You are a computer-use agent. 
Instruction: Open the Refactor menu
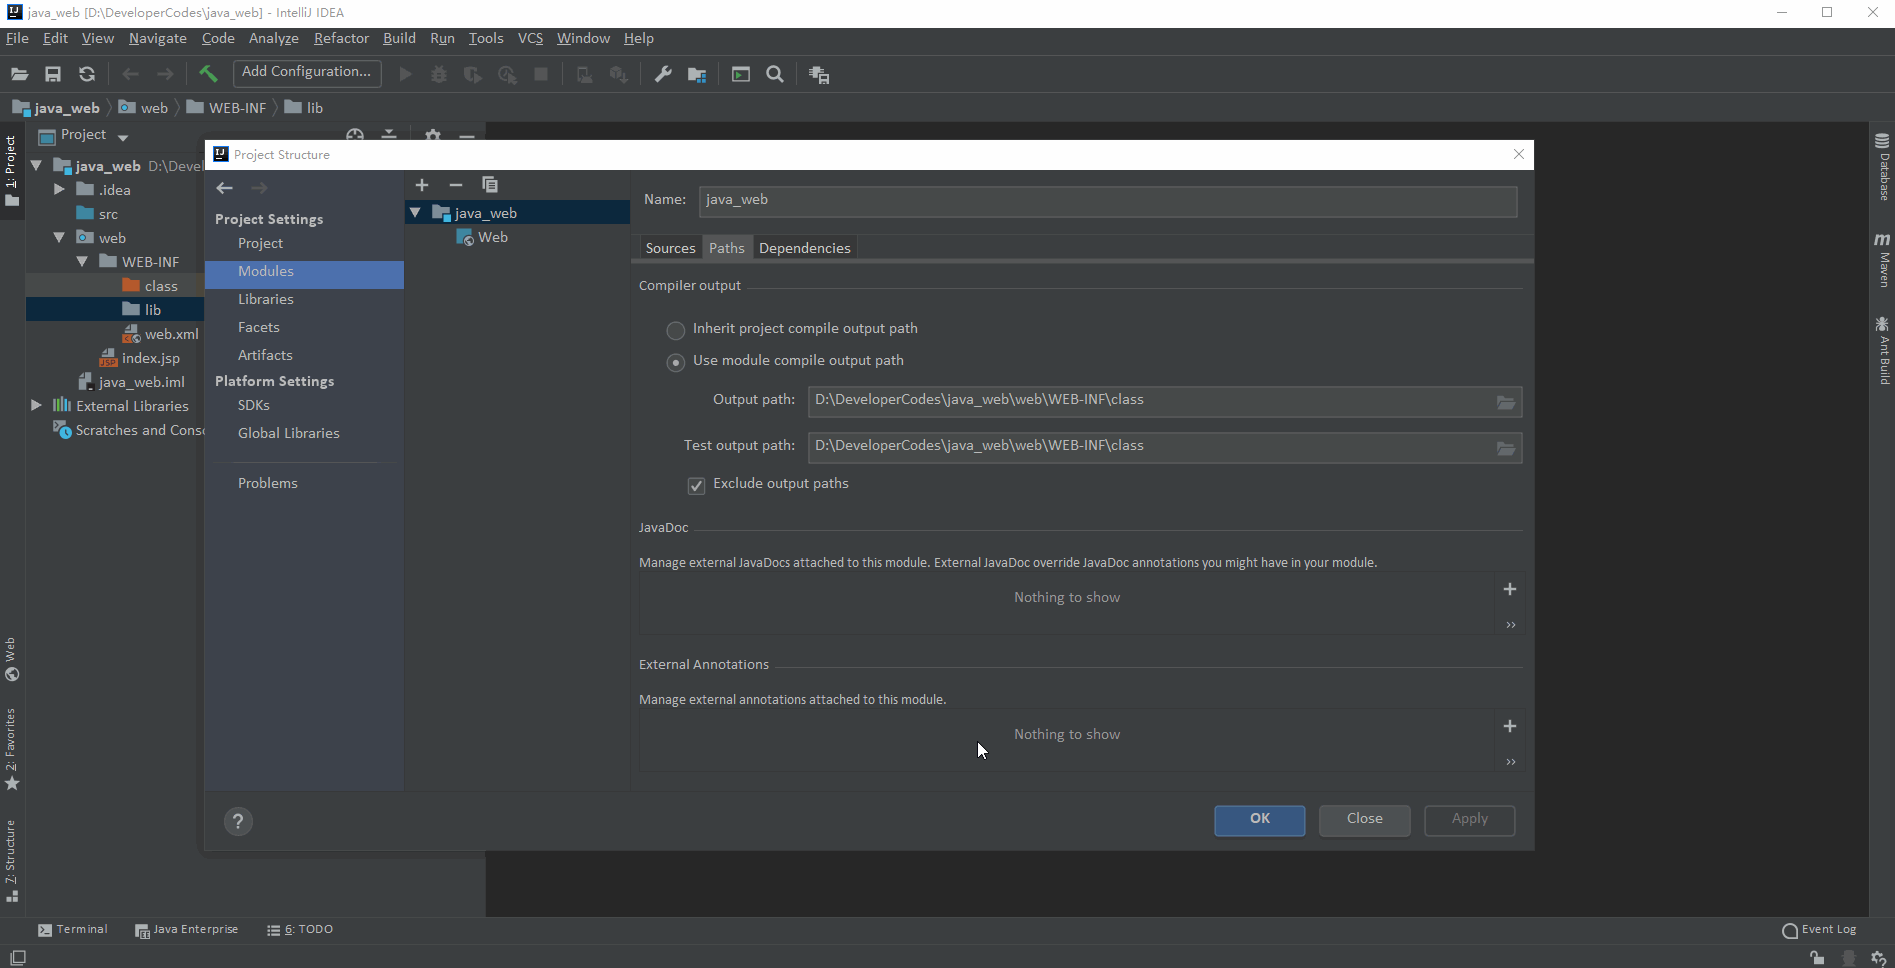[x=341, y=38]
